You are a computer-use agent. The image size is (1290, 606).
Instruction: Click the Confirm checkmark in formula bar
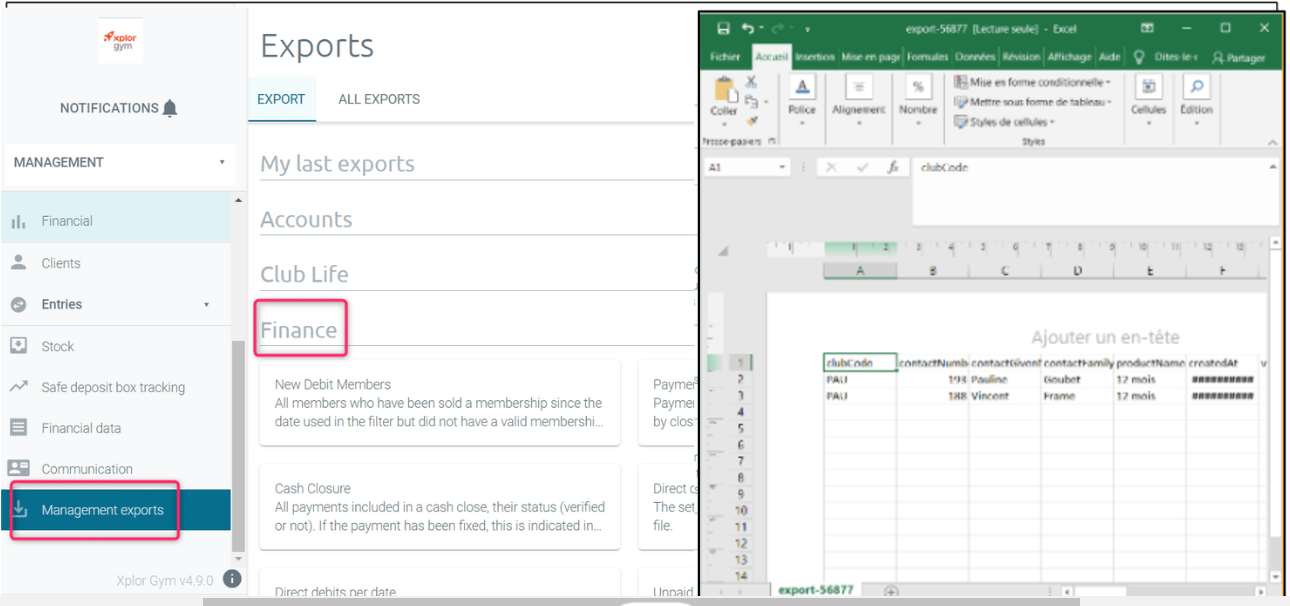tap(862, 168)
